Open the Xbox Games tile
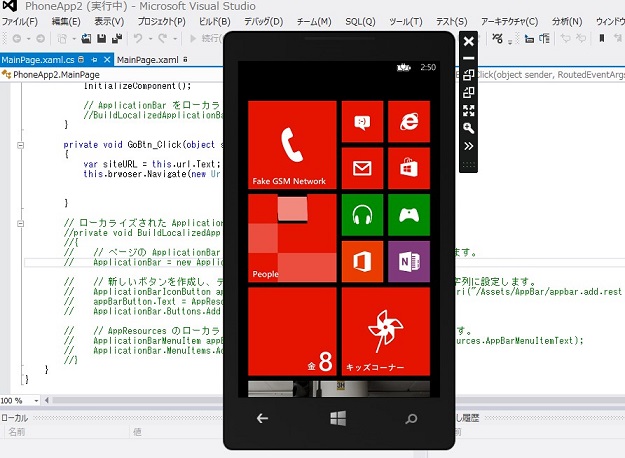Screen dimensions: 625x458 point(409,215)
